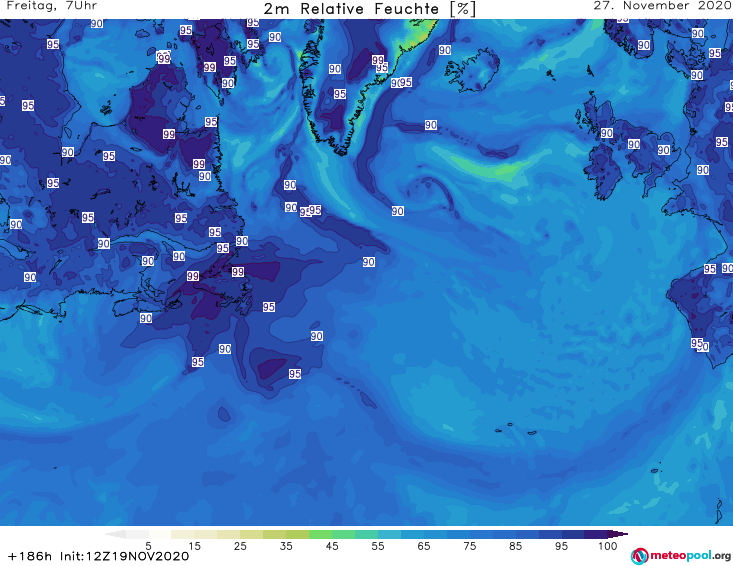733x566 pixels.
Task: Click the round meteopool logo icon
Action: click(x=639, y=557)
